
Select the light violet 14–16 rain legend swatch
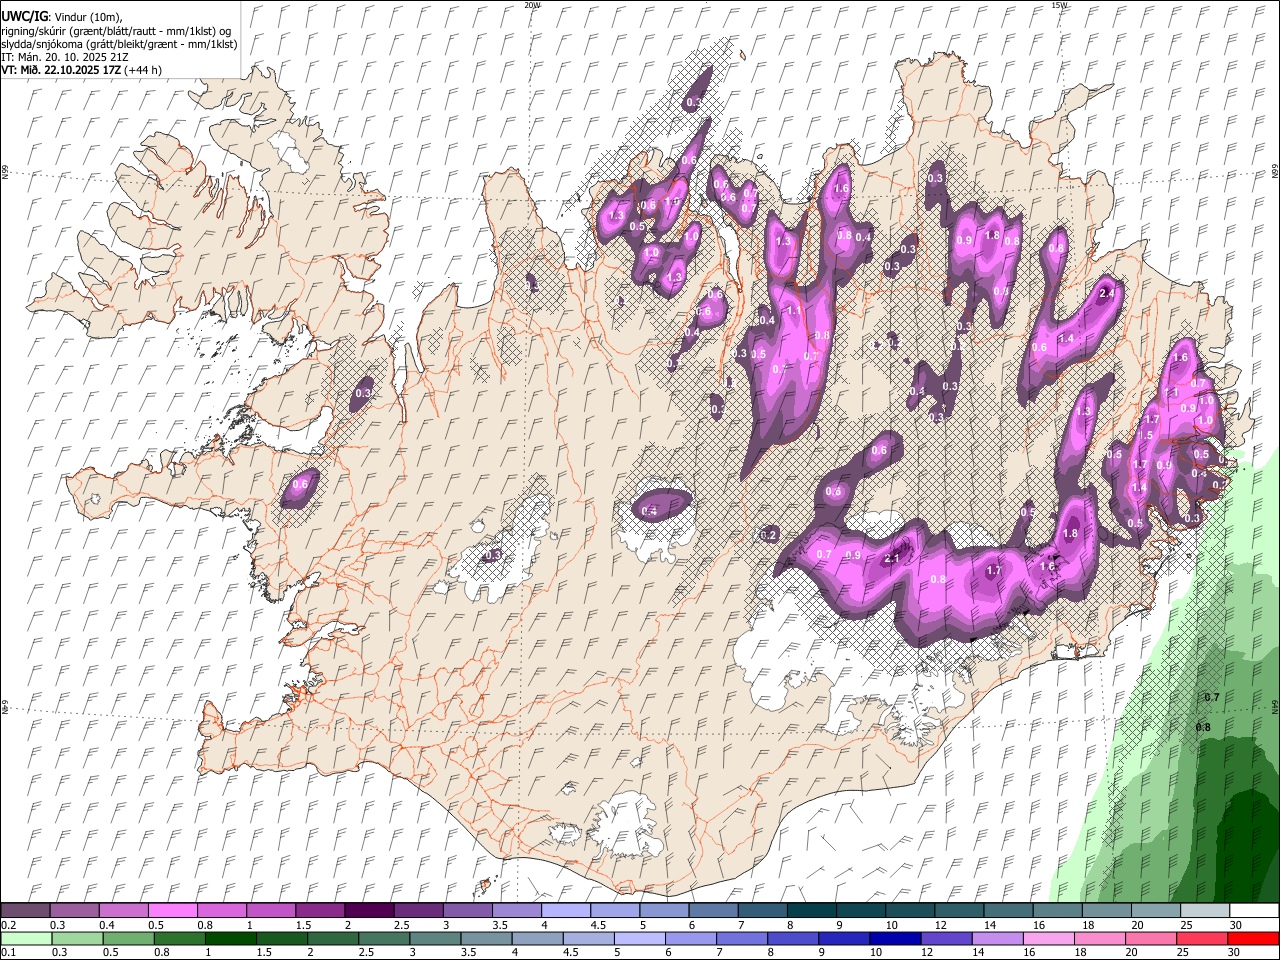(996, 939)
